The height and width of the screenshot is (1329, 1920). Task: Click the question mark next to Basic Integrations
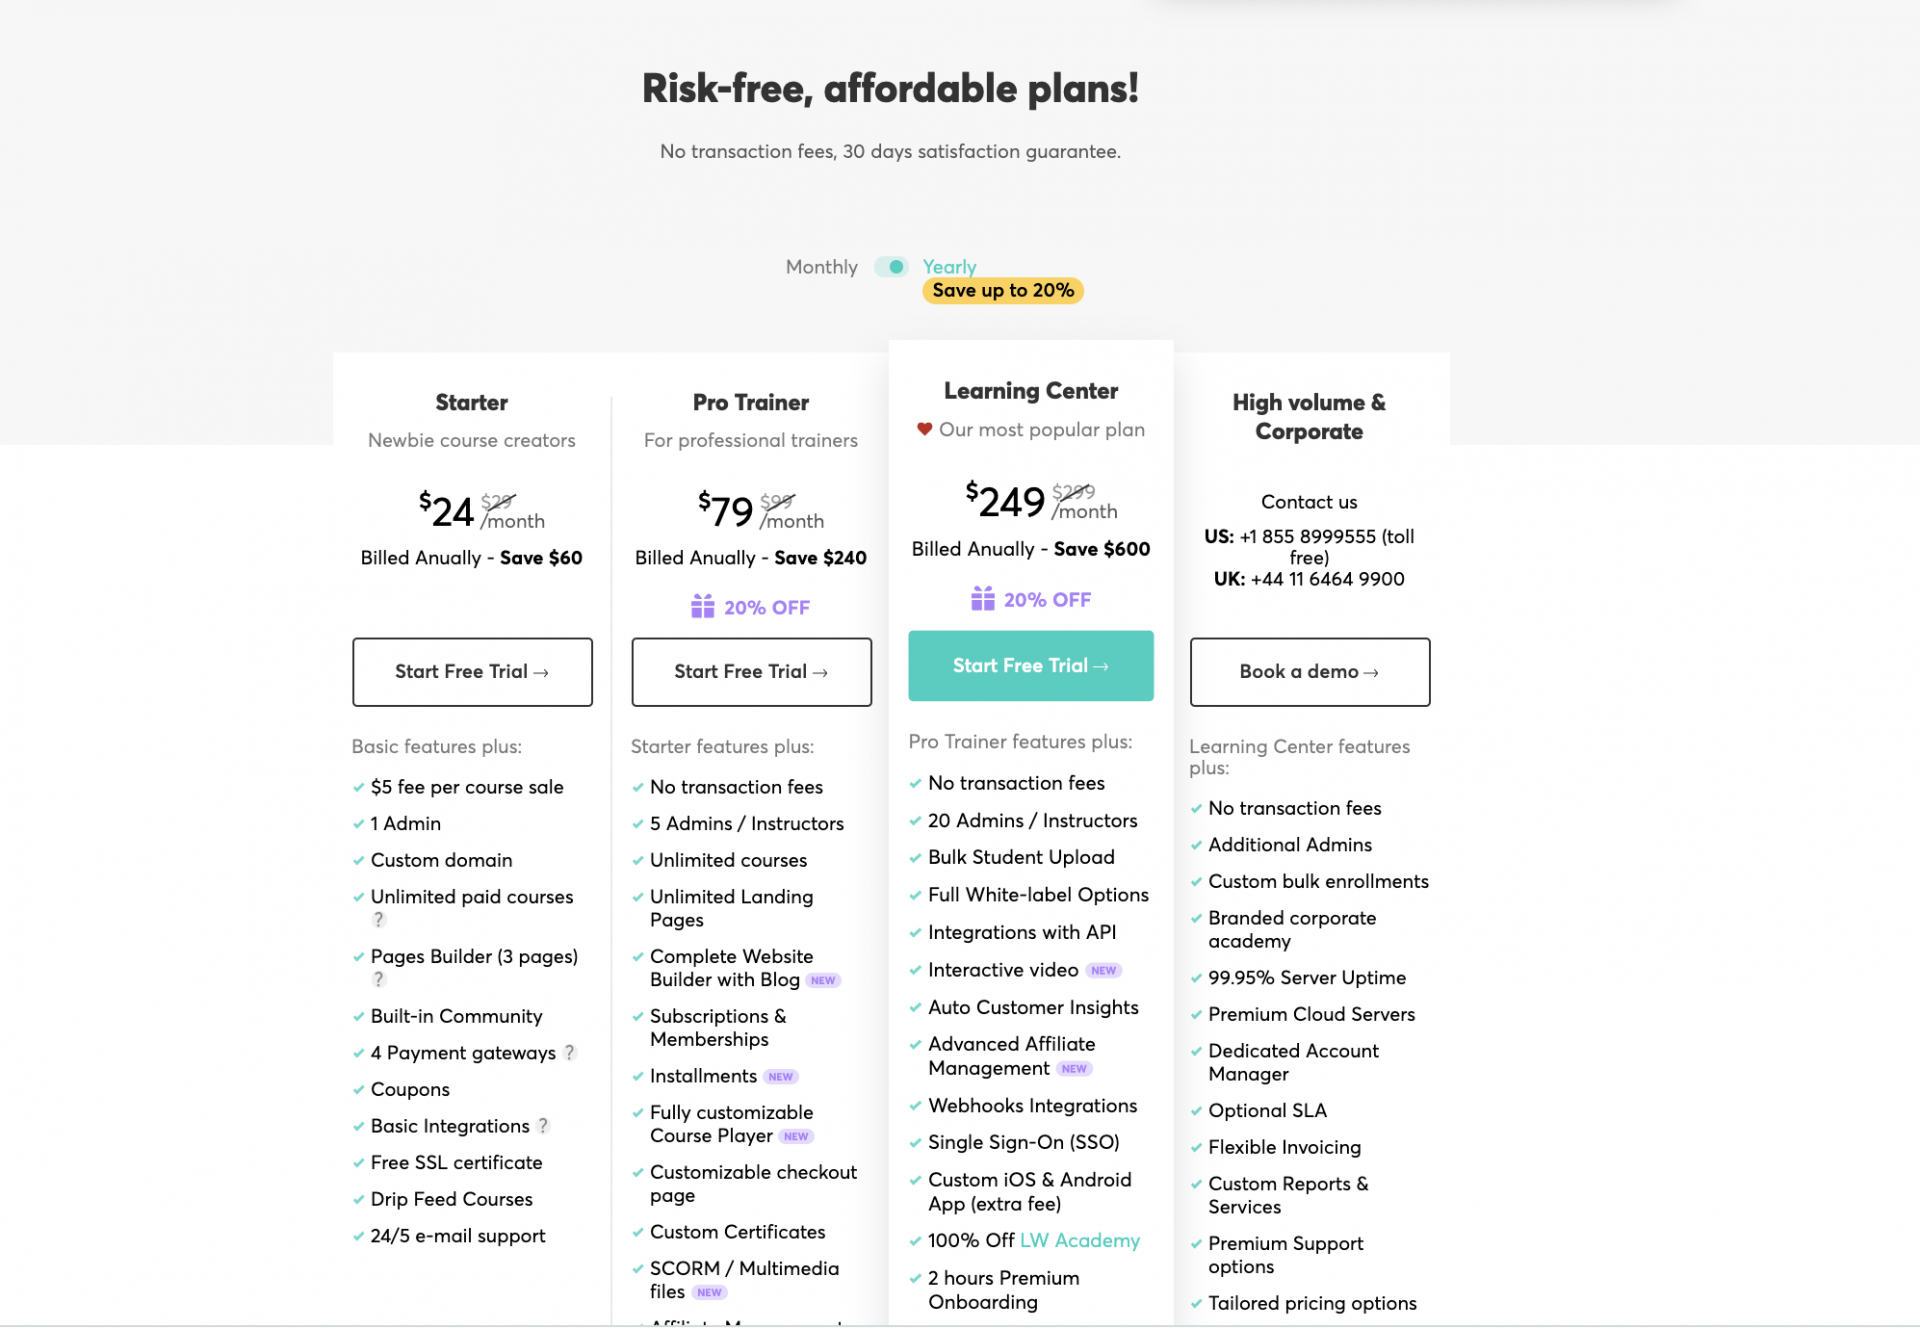point(543,1125)
